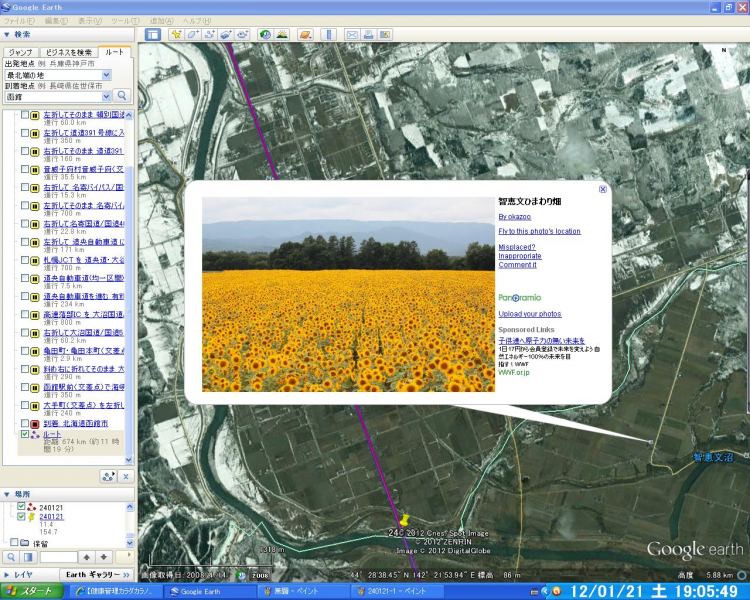Click the Places panel down arrow button
This screenshot has height=600, width=750.
(104, 557)
